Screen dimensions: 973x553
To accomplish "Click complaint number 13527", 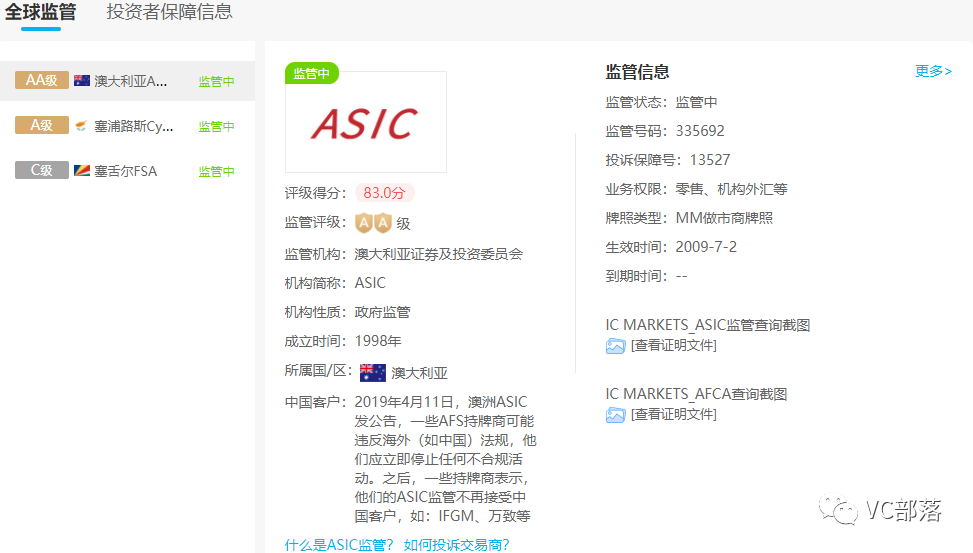I will pos(710,160).
